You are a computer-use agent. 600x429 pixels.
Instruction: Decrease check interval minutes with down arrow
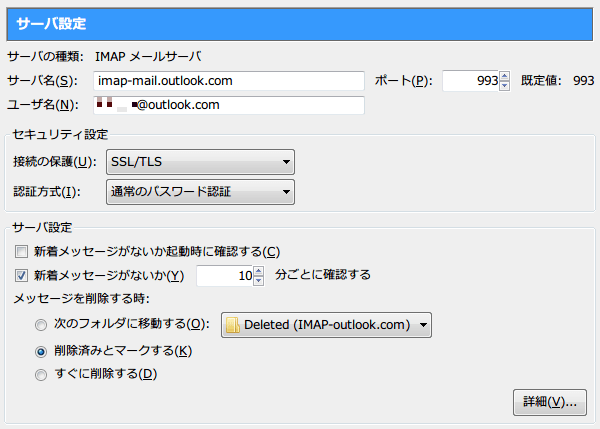coord(260,280)
